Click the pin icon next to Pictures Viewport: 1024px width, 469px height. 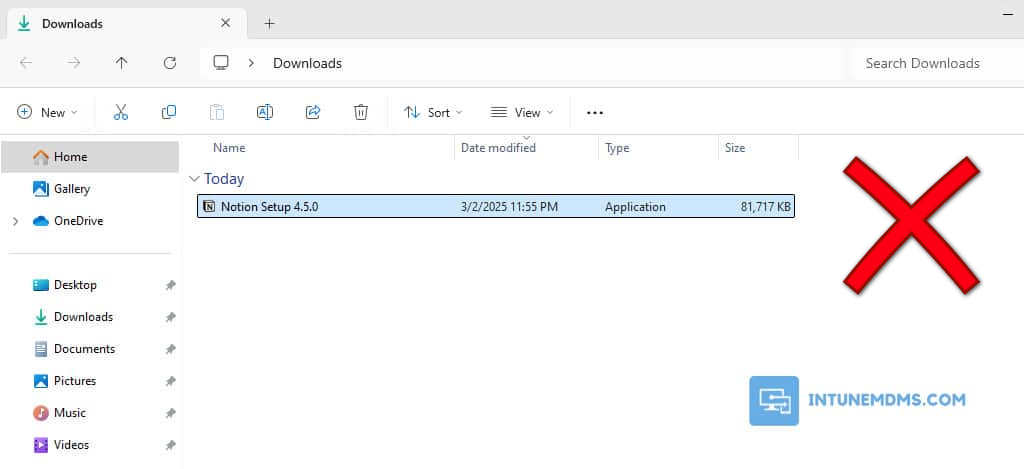(170, 381)
